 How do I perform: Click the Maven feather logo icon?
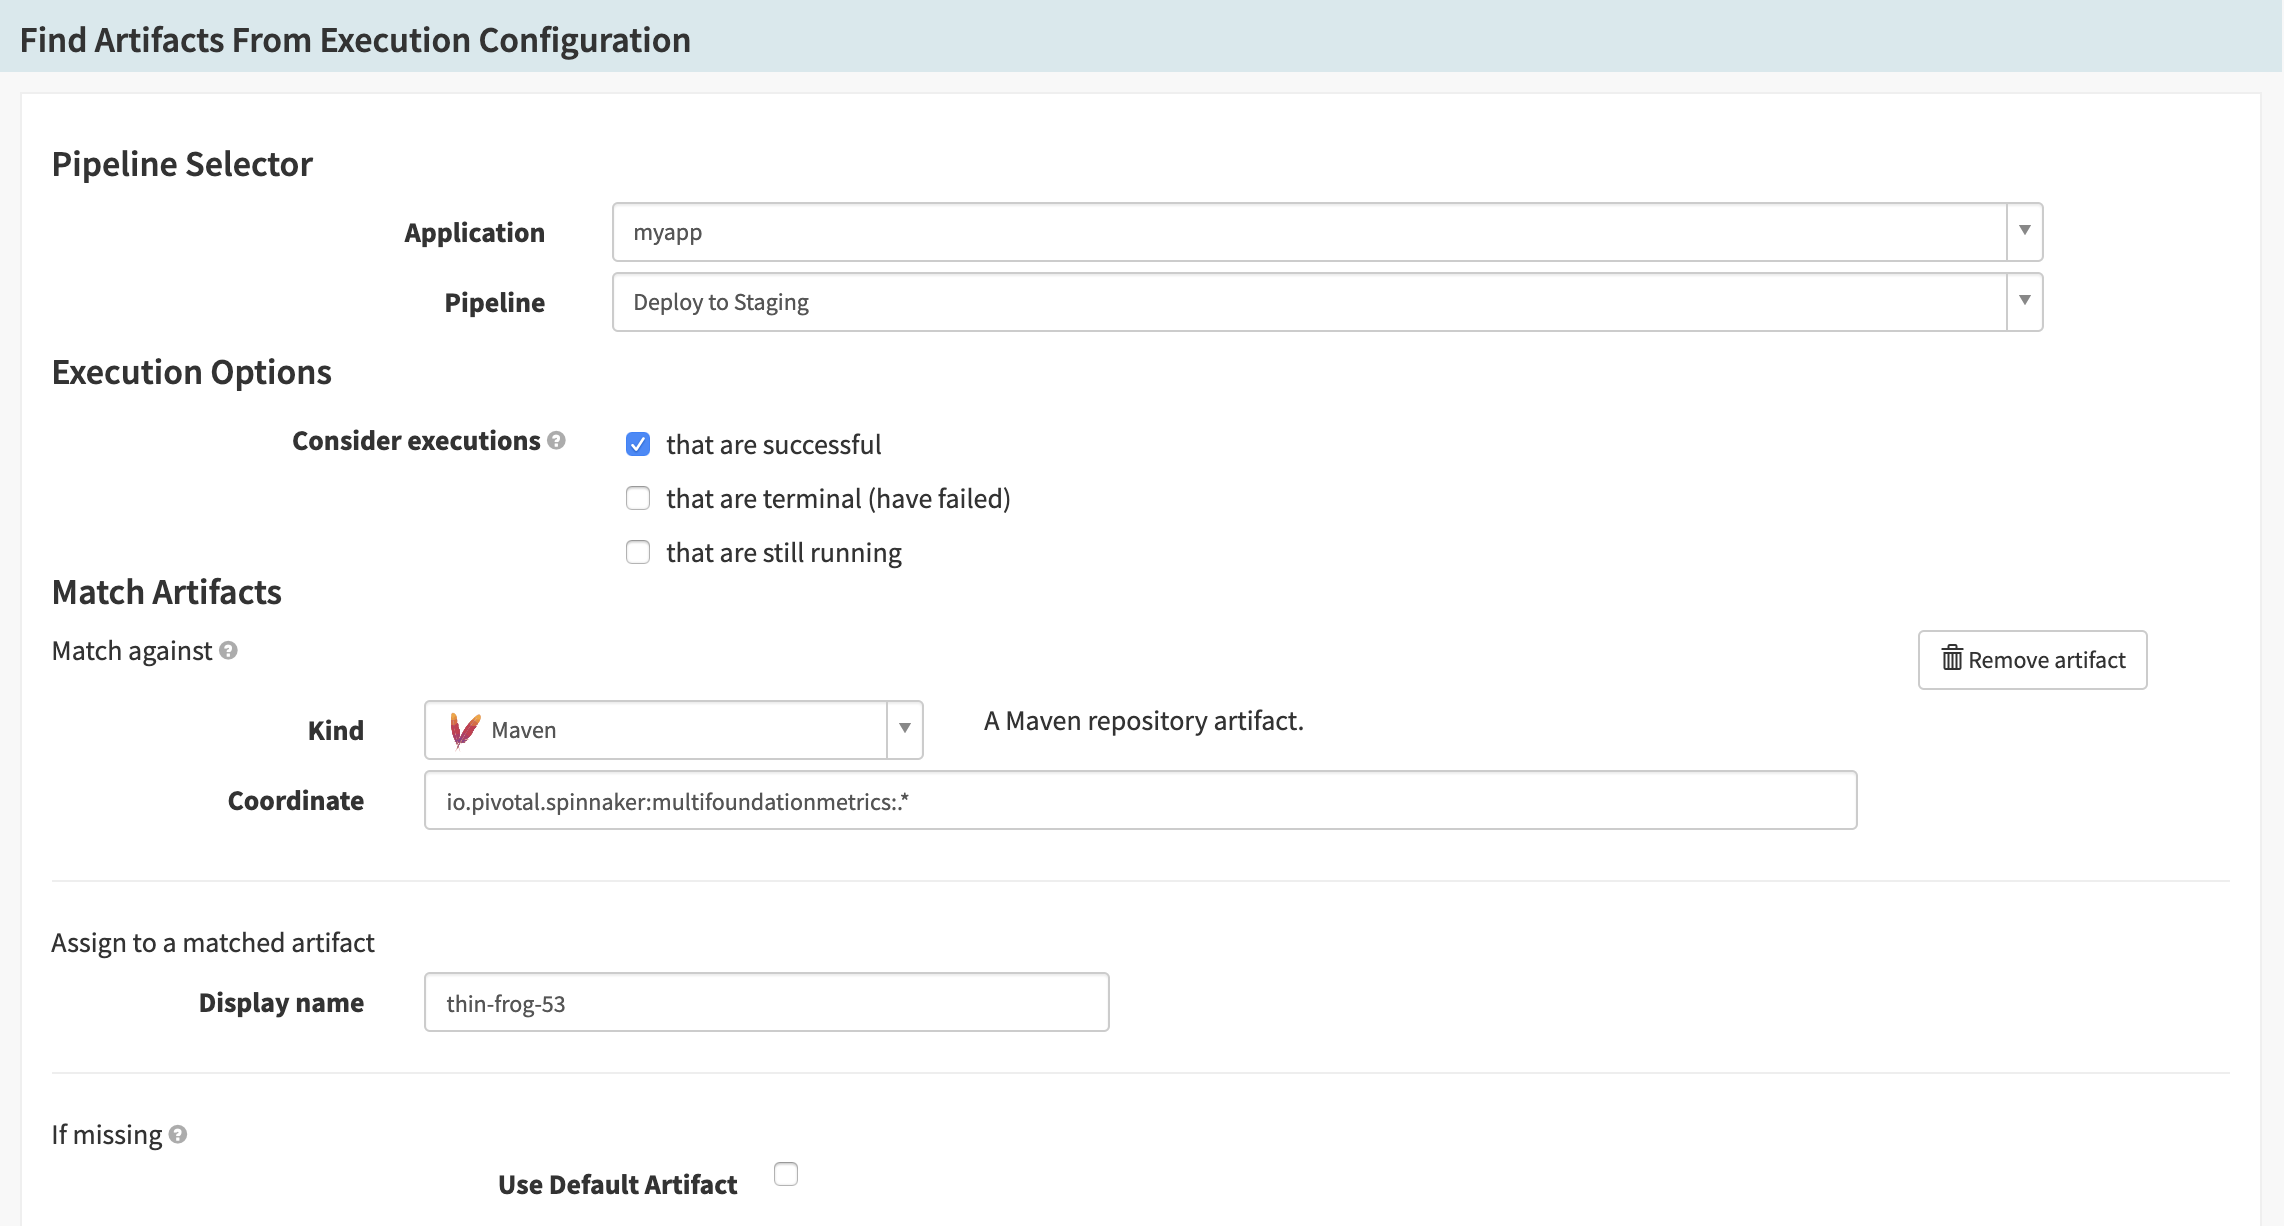coord(464,730)
